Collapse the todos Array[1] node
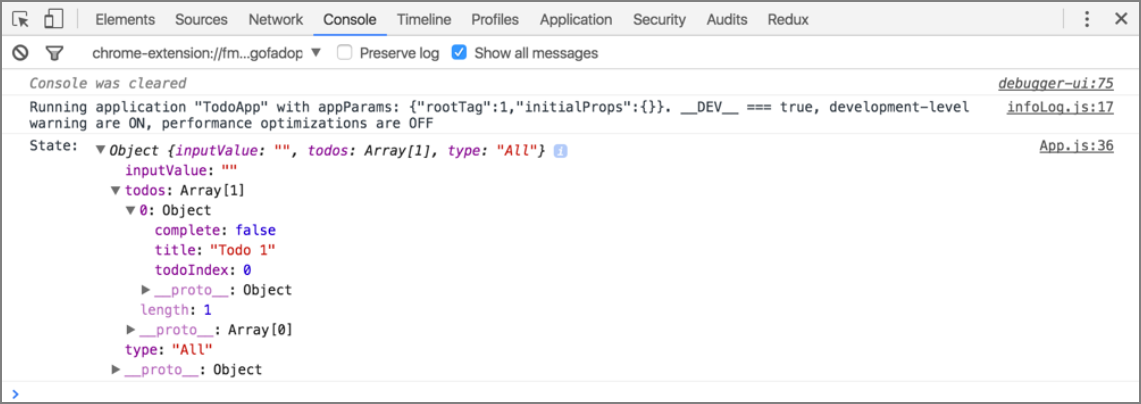Viewport: 1141px width, 404px height. [116, 190]
